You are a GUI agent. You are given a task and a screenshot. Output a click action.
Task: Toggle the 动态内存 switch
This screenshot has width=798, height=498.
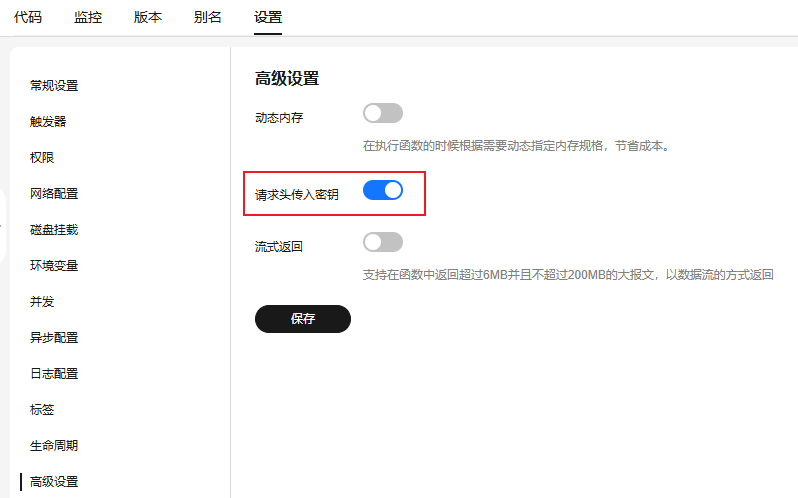pos(382,113)
